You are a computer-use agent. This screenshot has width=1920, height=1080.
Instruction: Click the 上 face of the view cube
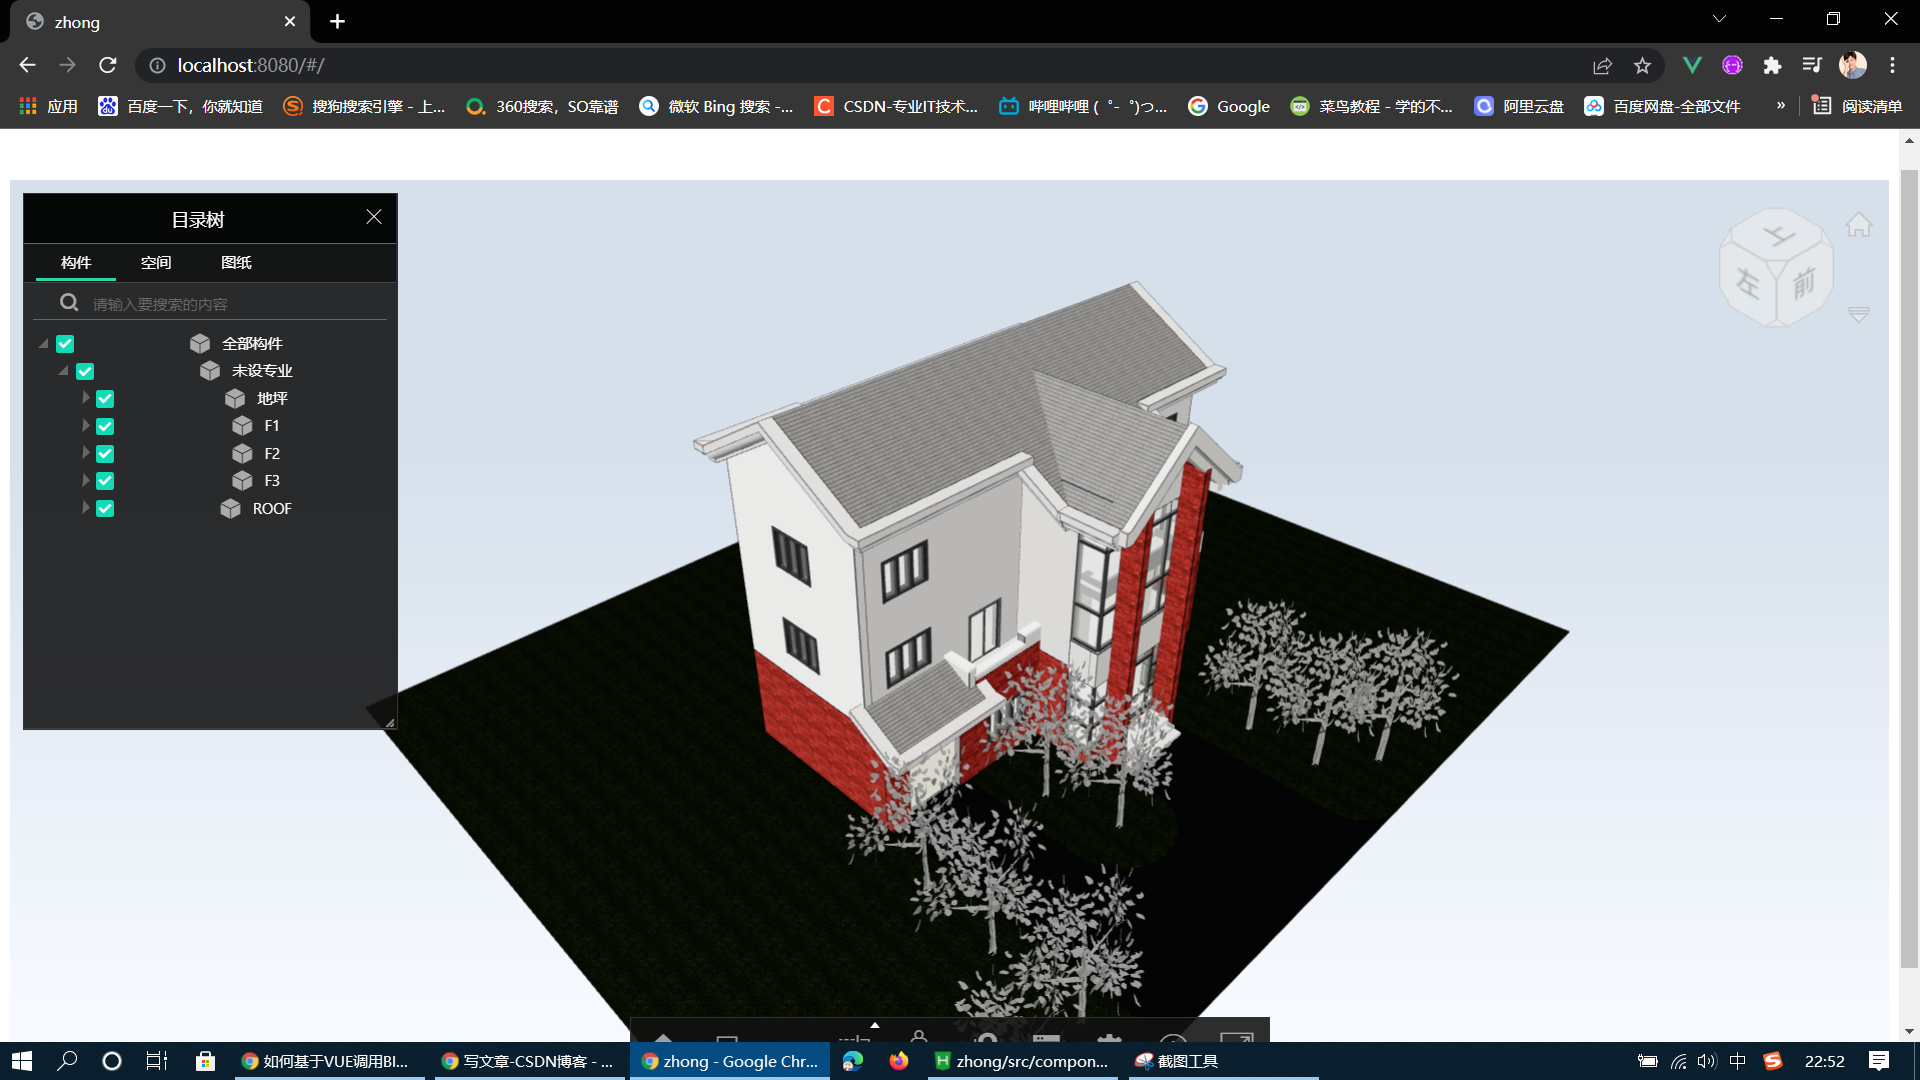coord(1777,236)
